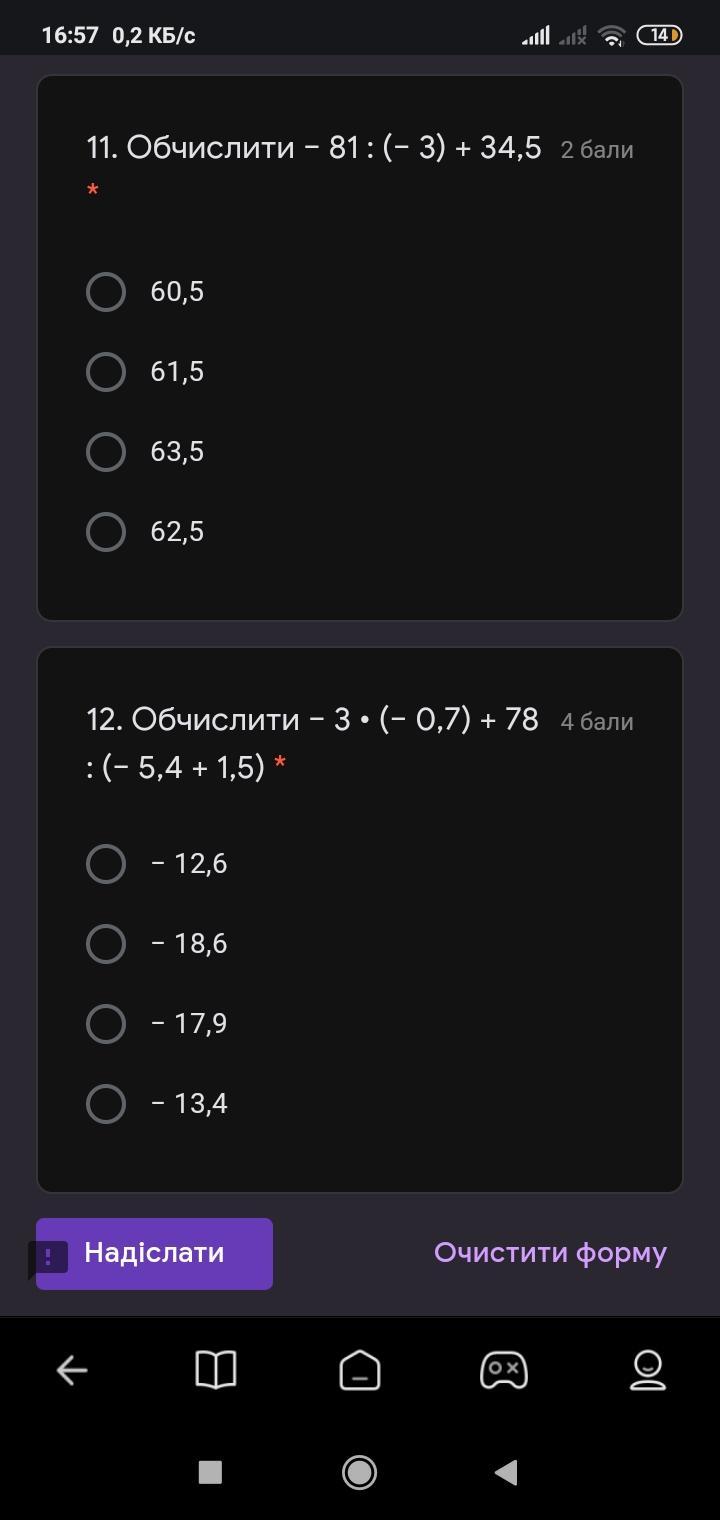Open the bookmarks book icon

[215, 1370]
